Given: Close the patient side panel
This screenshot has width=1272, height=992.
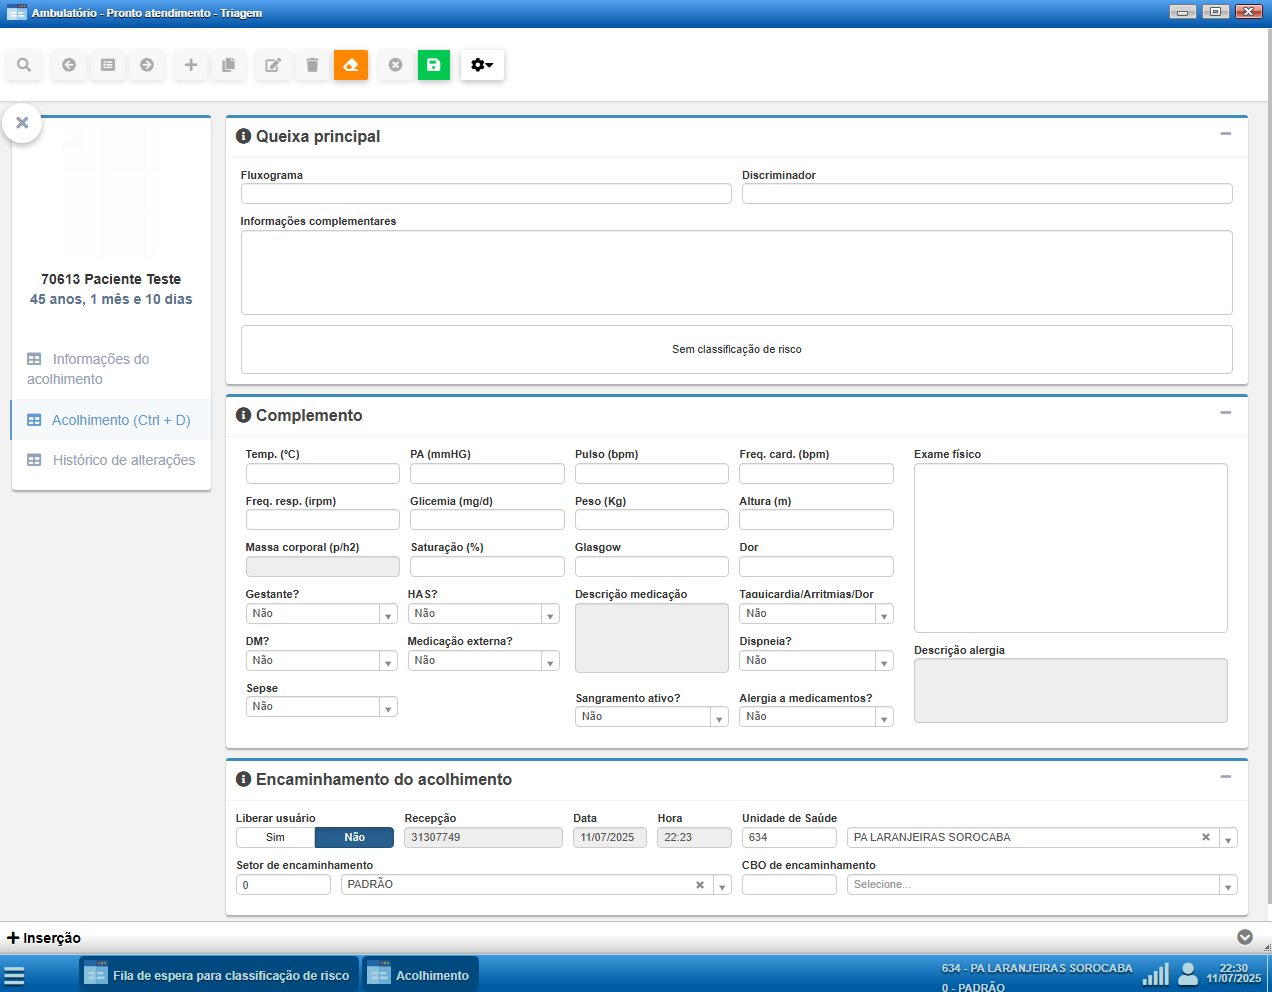Looking at the screenshot, I should coord(22,123).
